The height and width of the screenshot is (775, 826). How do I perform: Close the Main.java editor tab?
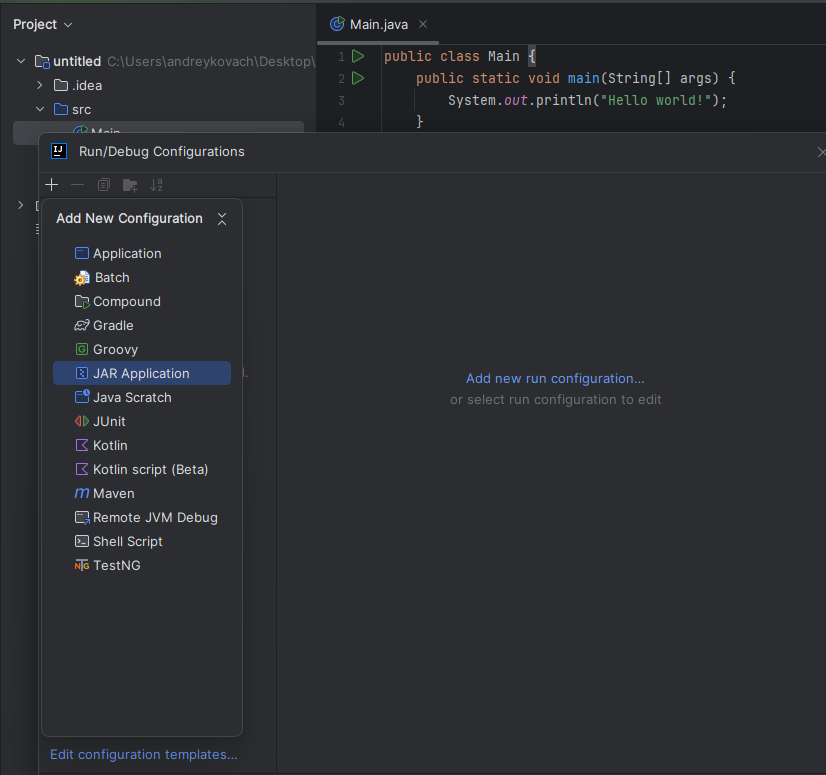[x=422, y=24]
